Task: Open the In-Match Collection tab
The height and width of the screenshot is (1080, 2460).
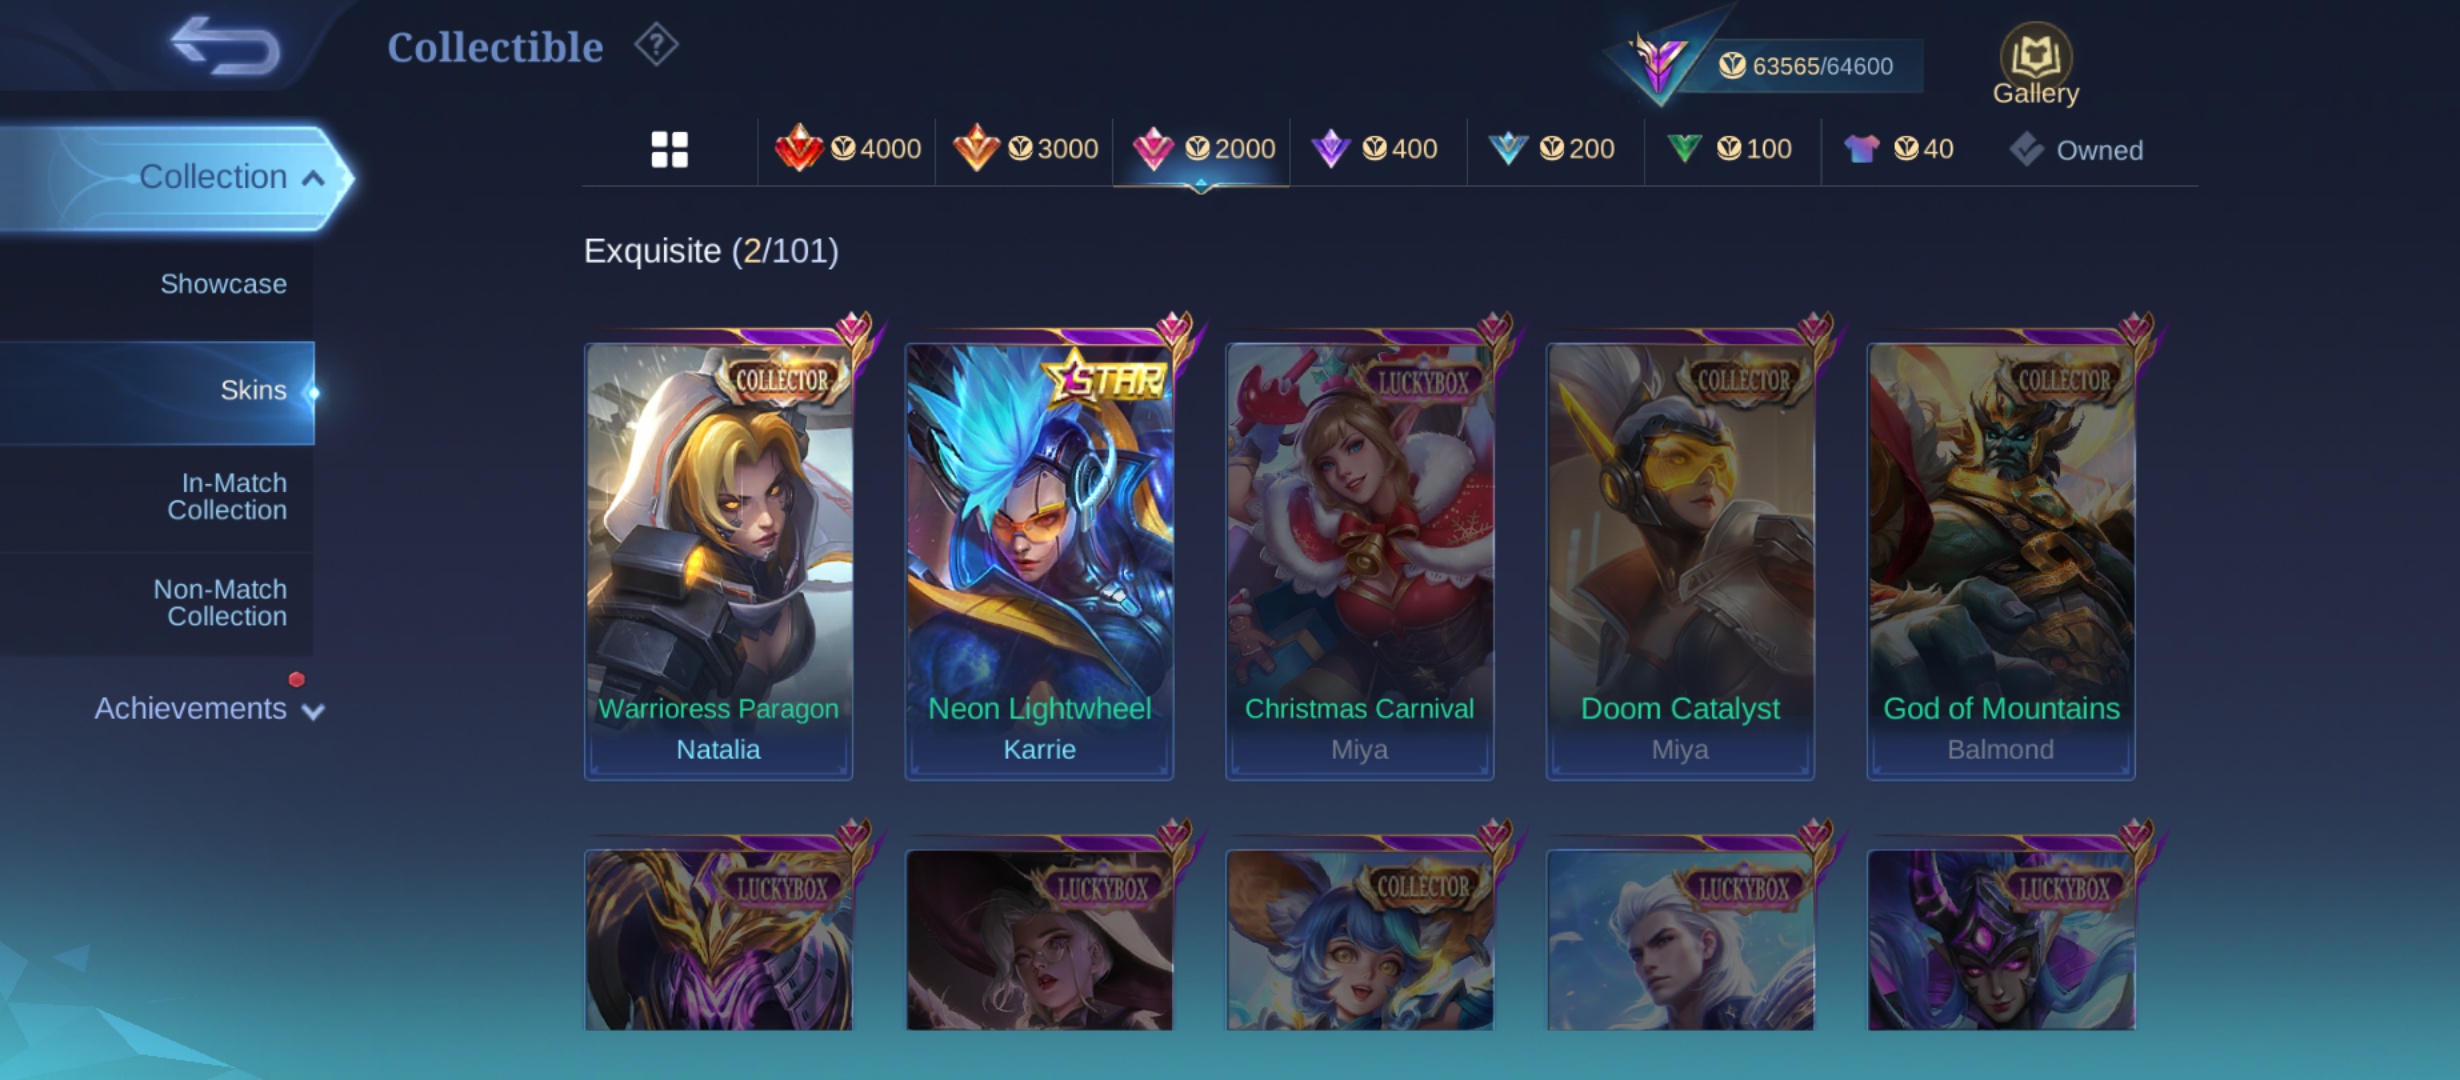Action: click(227, 497)
